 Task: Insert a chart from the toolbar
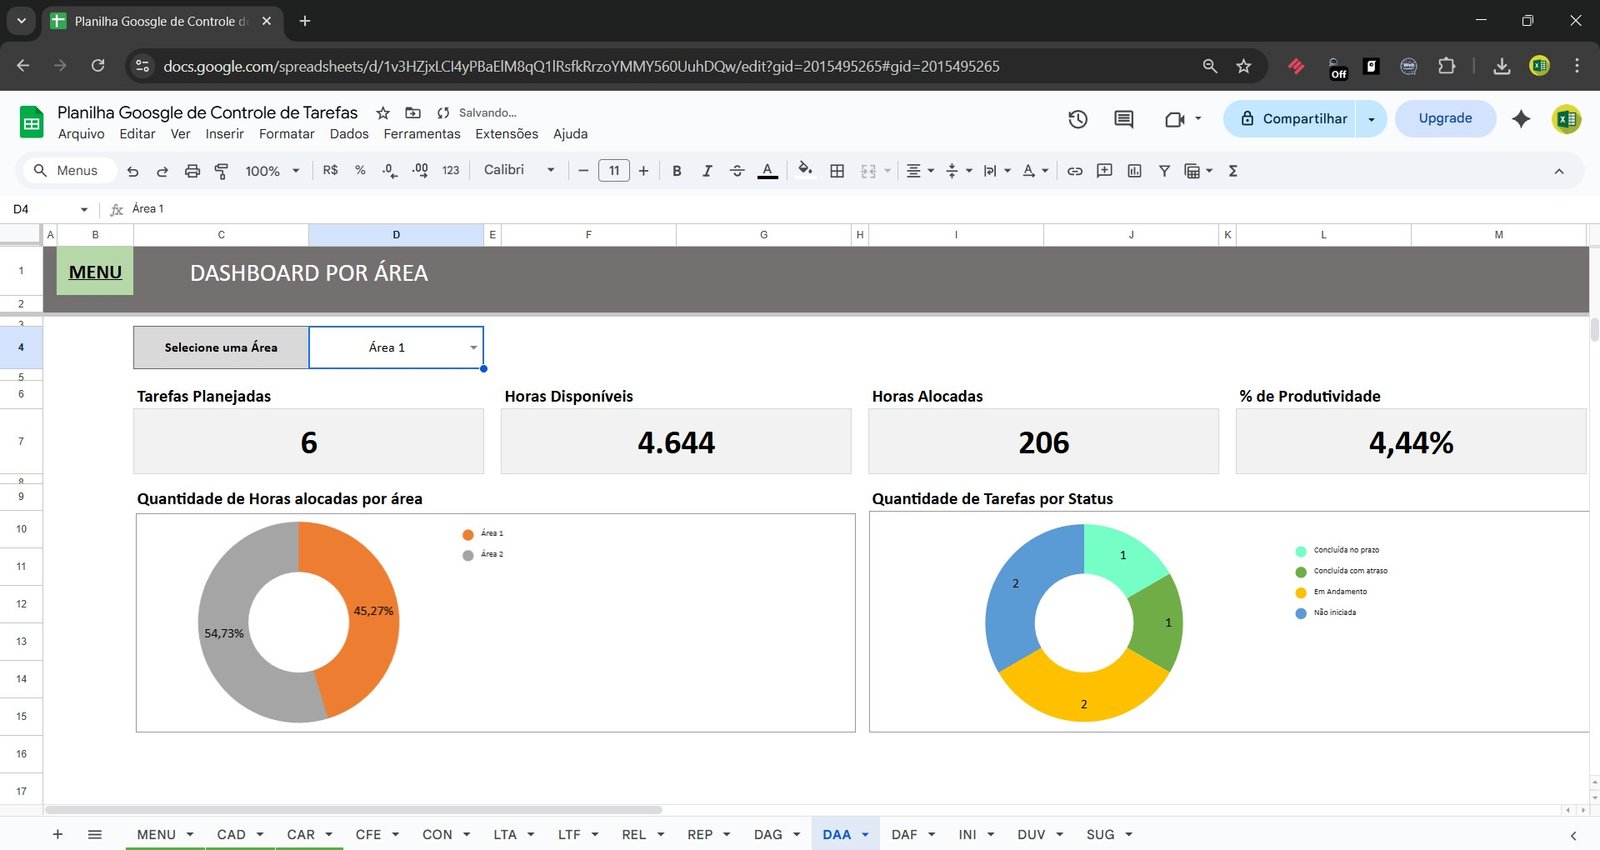coord(1134,171)
